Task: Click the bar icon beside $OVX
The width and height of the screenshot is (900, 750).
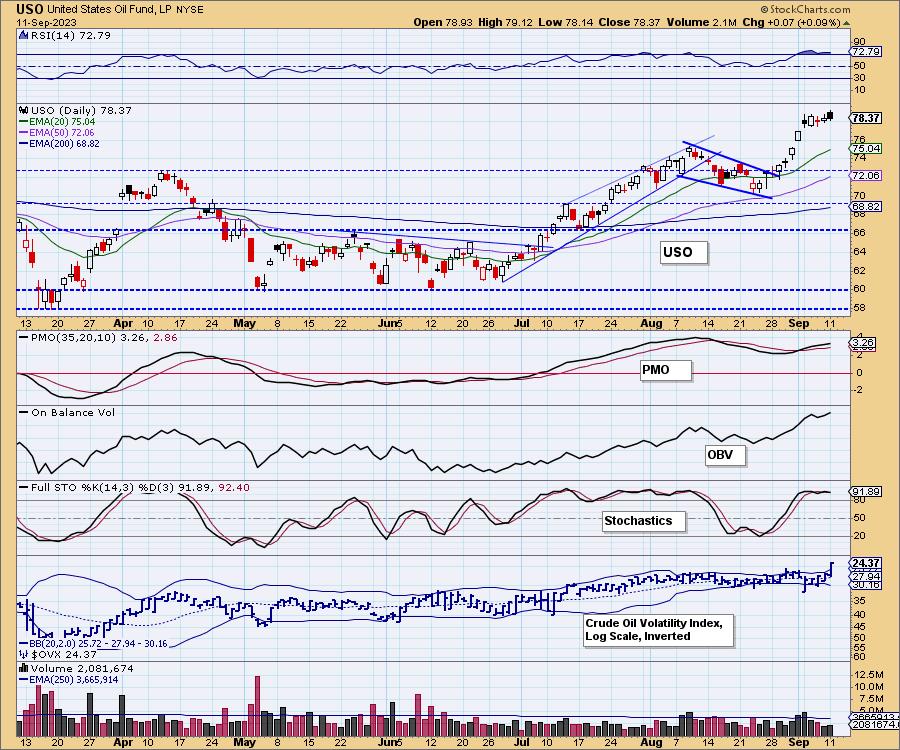Action: [x=24, y=654]
